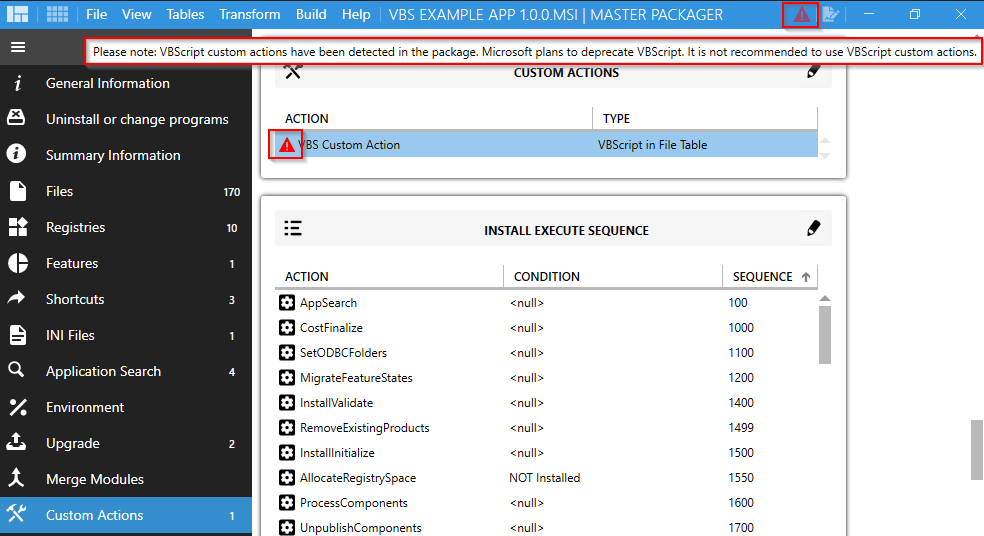The image size is (984, 536).
Task: Sort Custom Actions by TYPE column
Action: tap(705, 118)
